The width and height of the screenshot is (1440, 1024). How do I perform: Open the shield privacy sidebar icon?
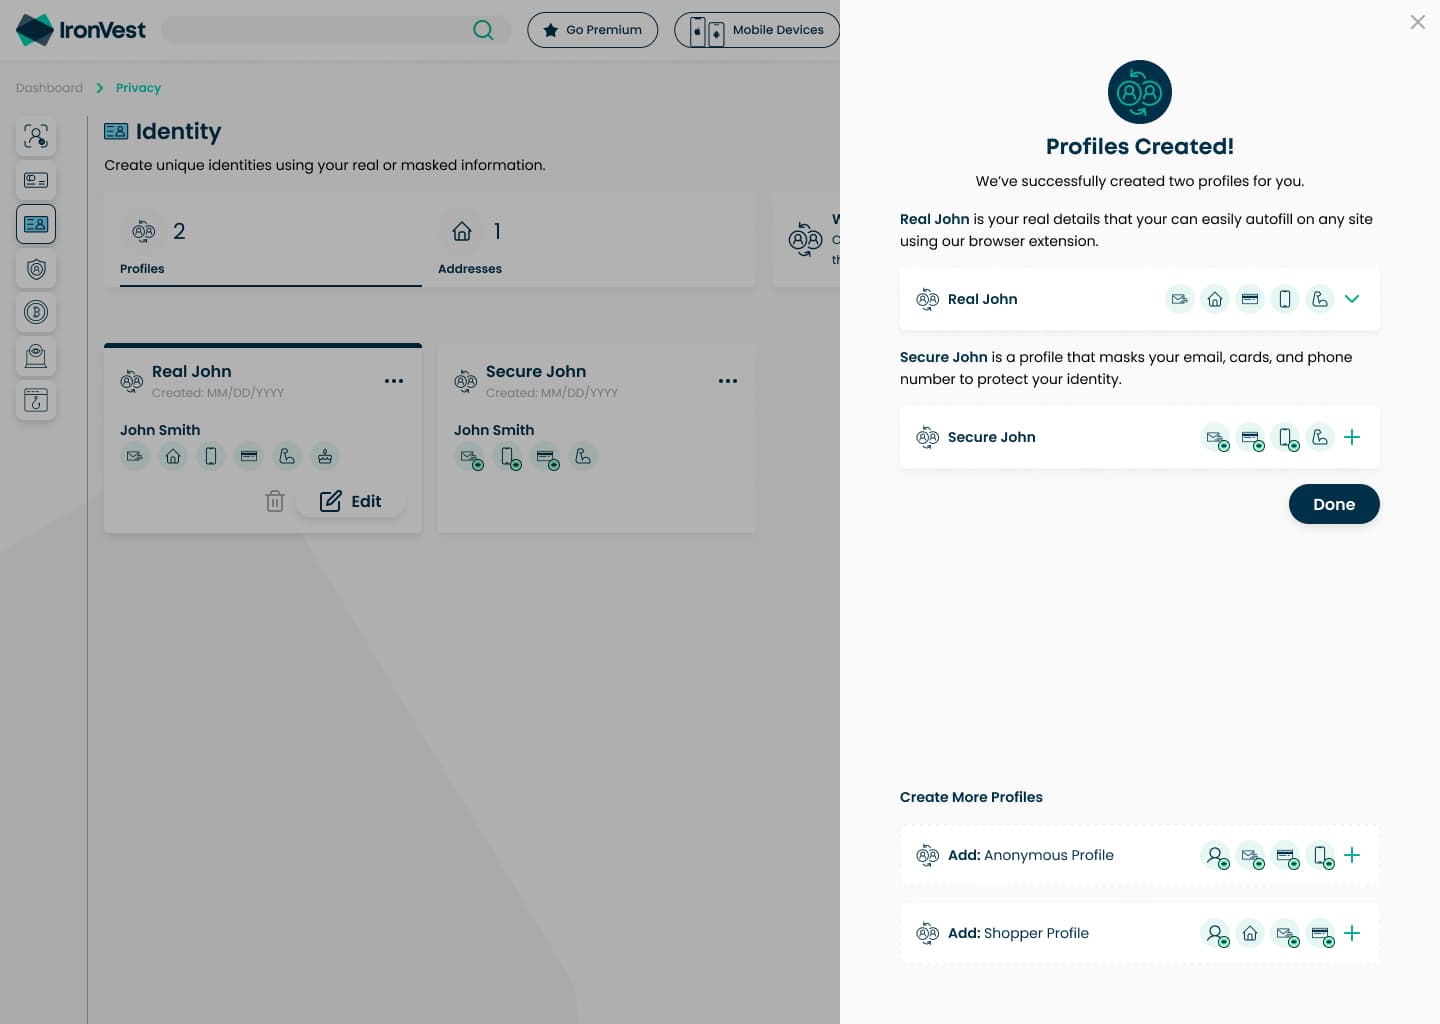(x=36, y=268)
